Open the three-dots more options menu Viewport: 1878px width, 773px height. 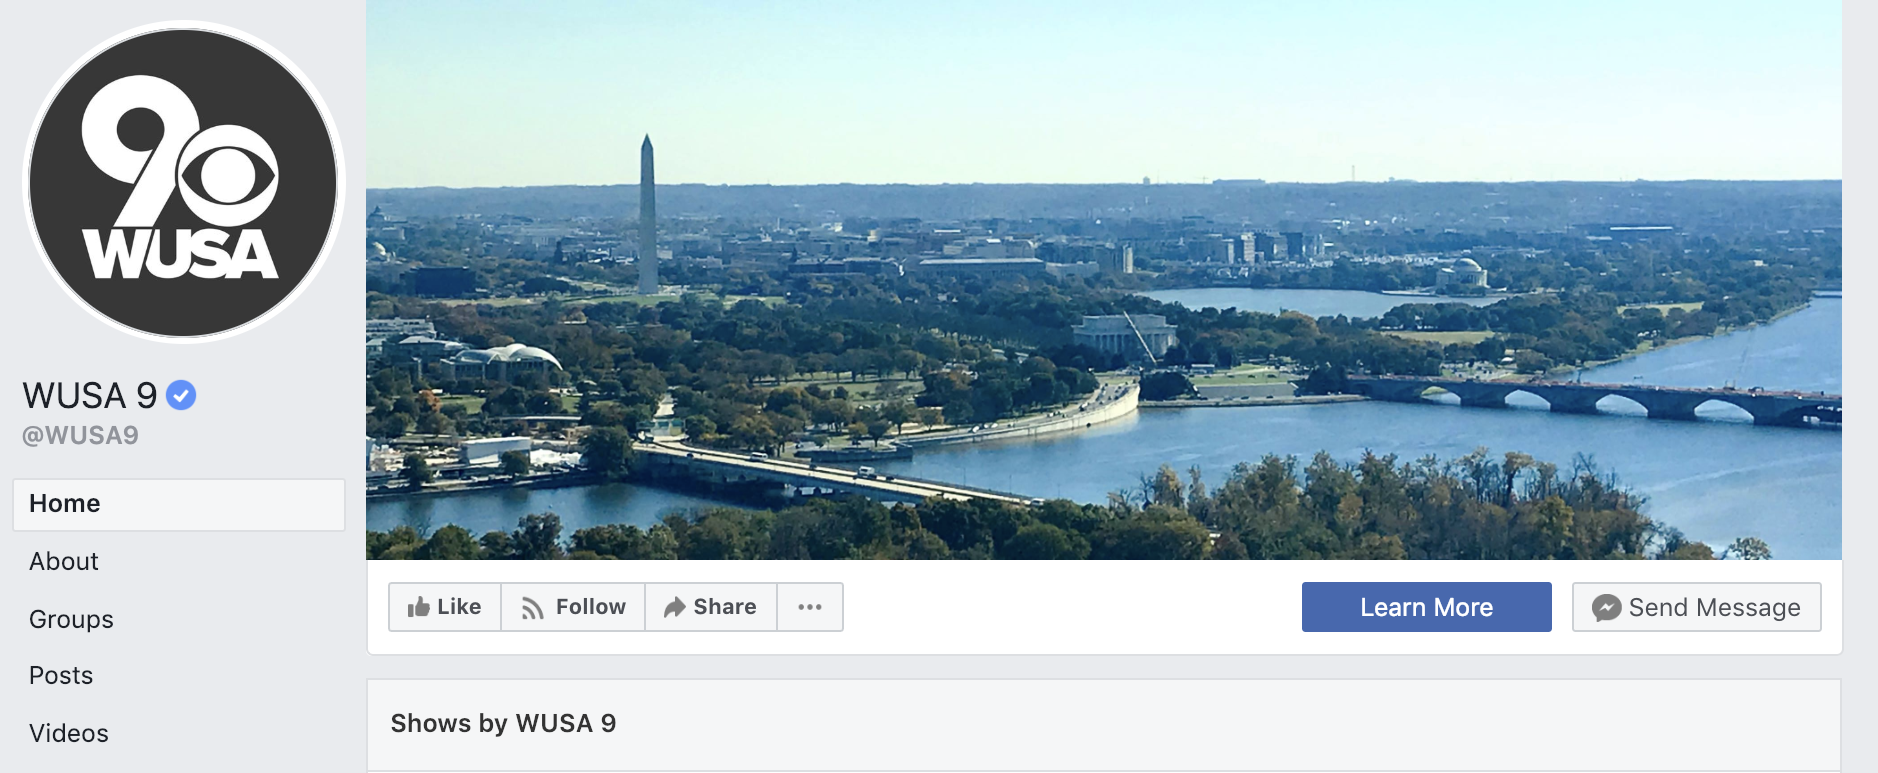coord(810,607)
